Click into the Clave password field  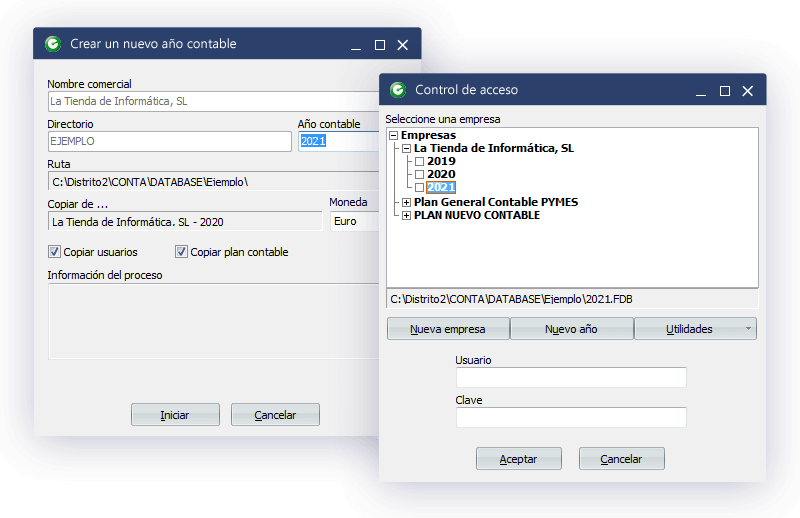(571, 417)
